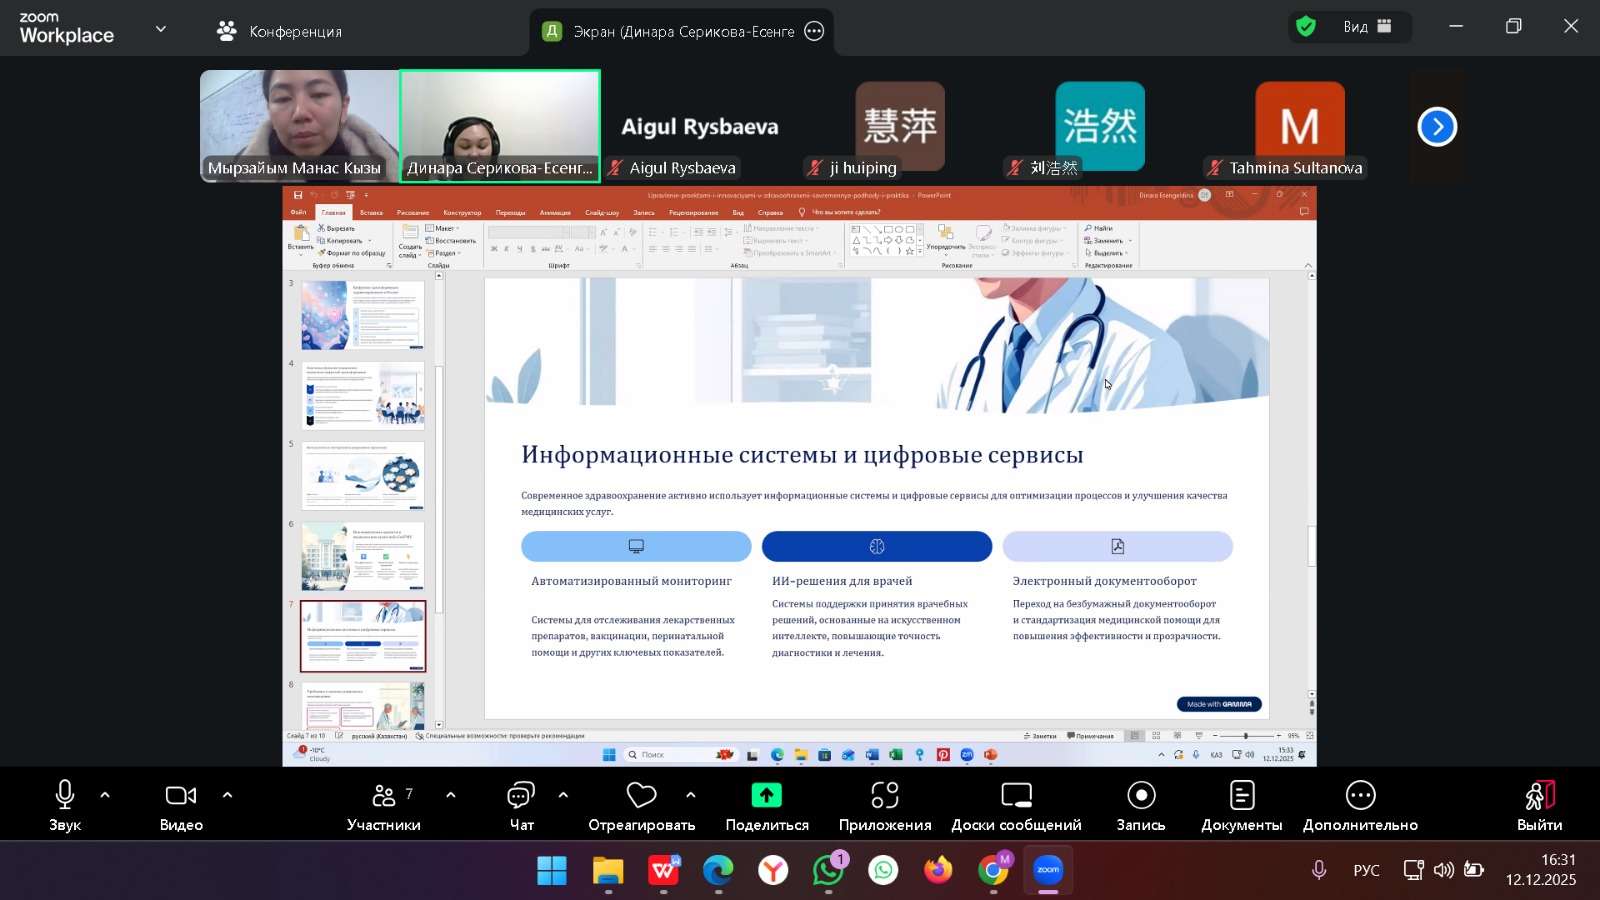Toggle the video camera on
The width and height of the screenshot is (1600, 900).
point(181,805)
